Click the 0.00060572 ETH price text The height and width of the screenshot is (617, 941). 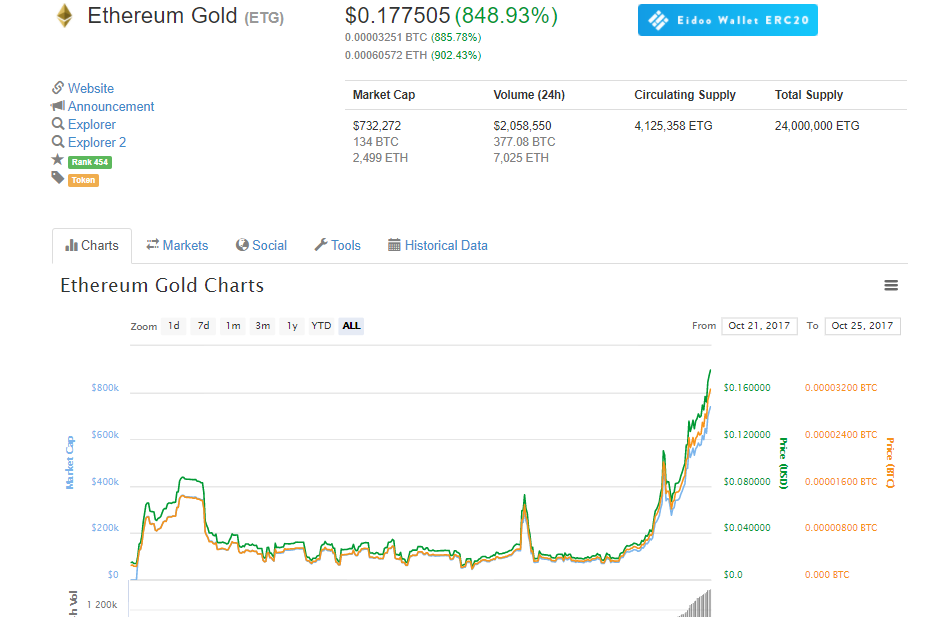386,55
